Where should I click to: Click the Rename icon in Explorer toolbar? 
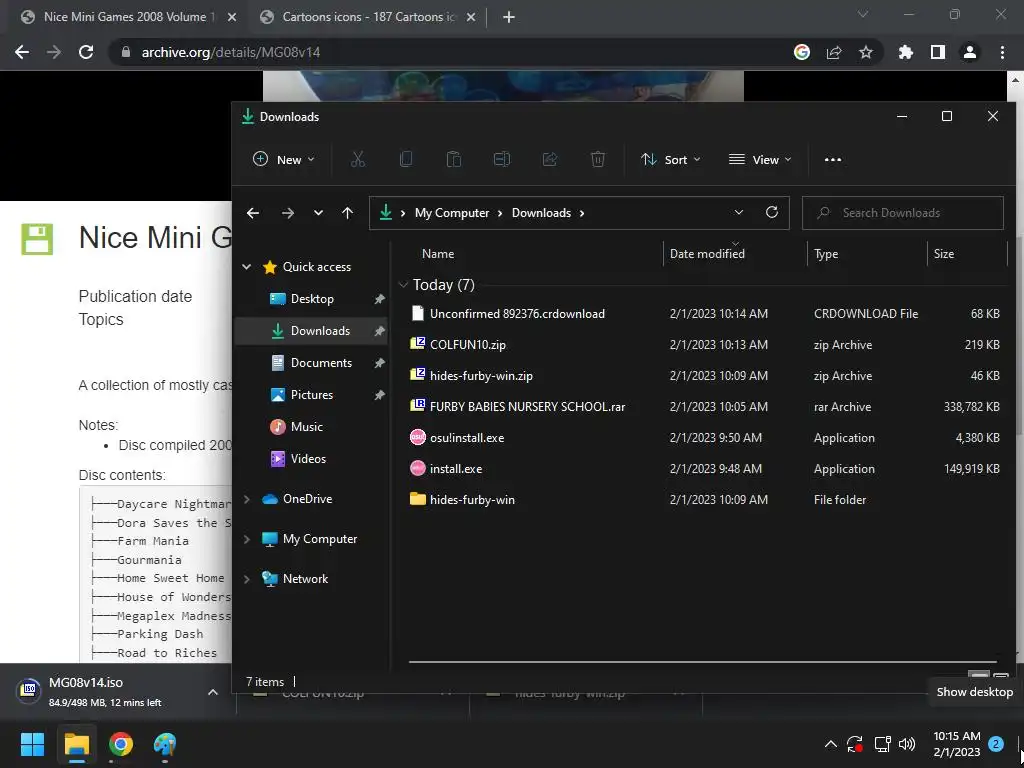tap(502, 159)
